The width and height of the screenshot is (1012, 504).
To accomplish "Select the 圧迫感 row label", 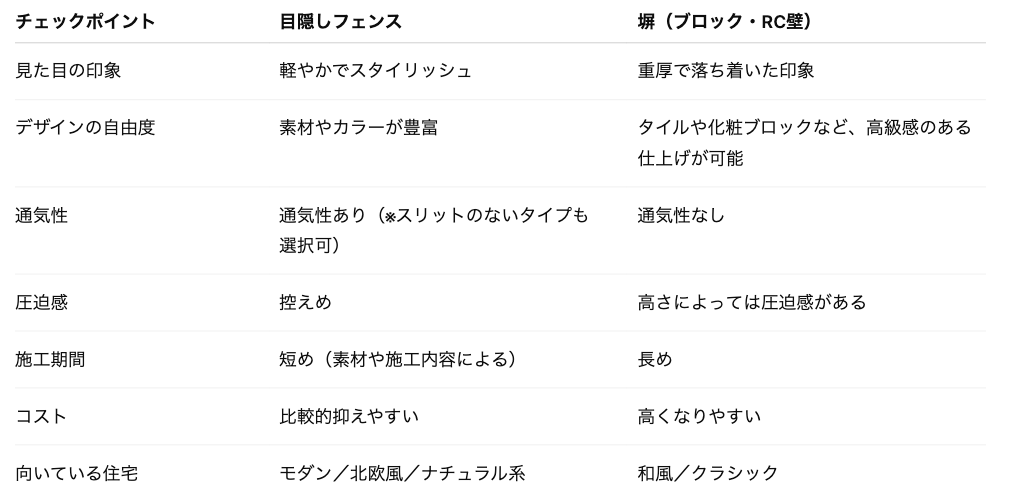I will pyautogui.click(x=42, y=302).
